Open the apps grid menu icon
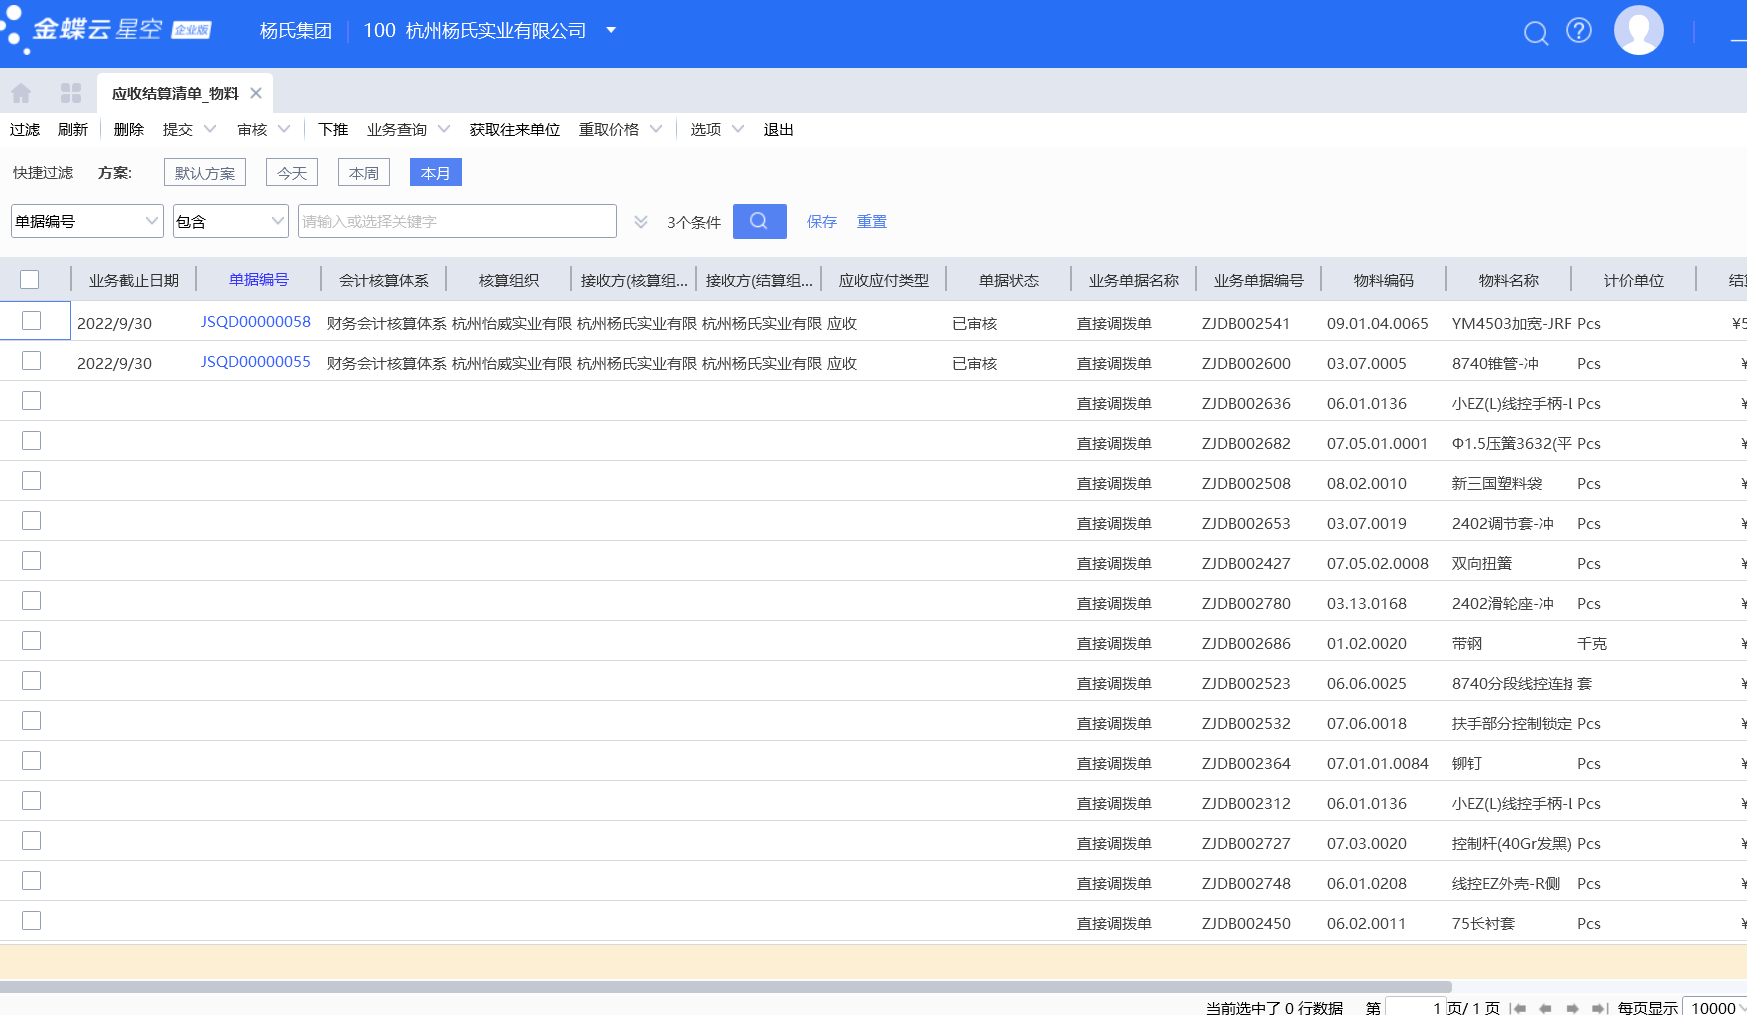The width and height of the screenshot is (1747, 1015). 71,93
